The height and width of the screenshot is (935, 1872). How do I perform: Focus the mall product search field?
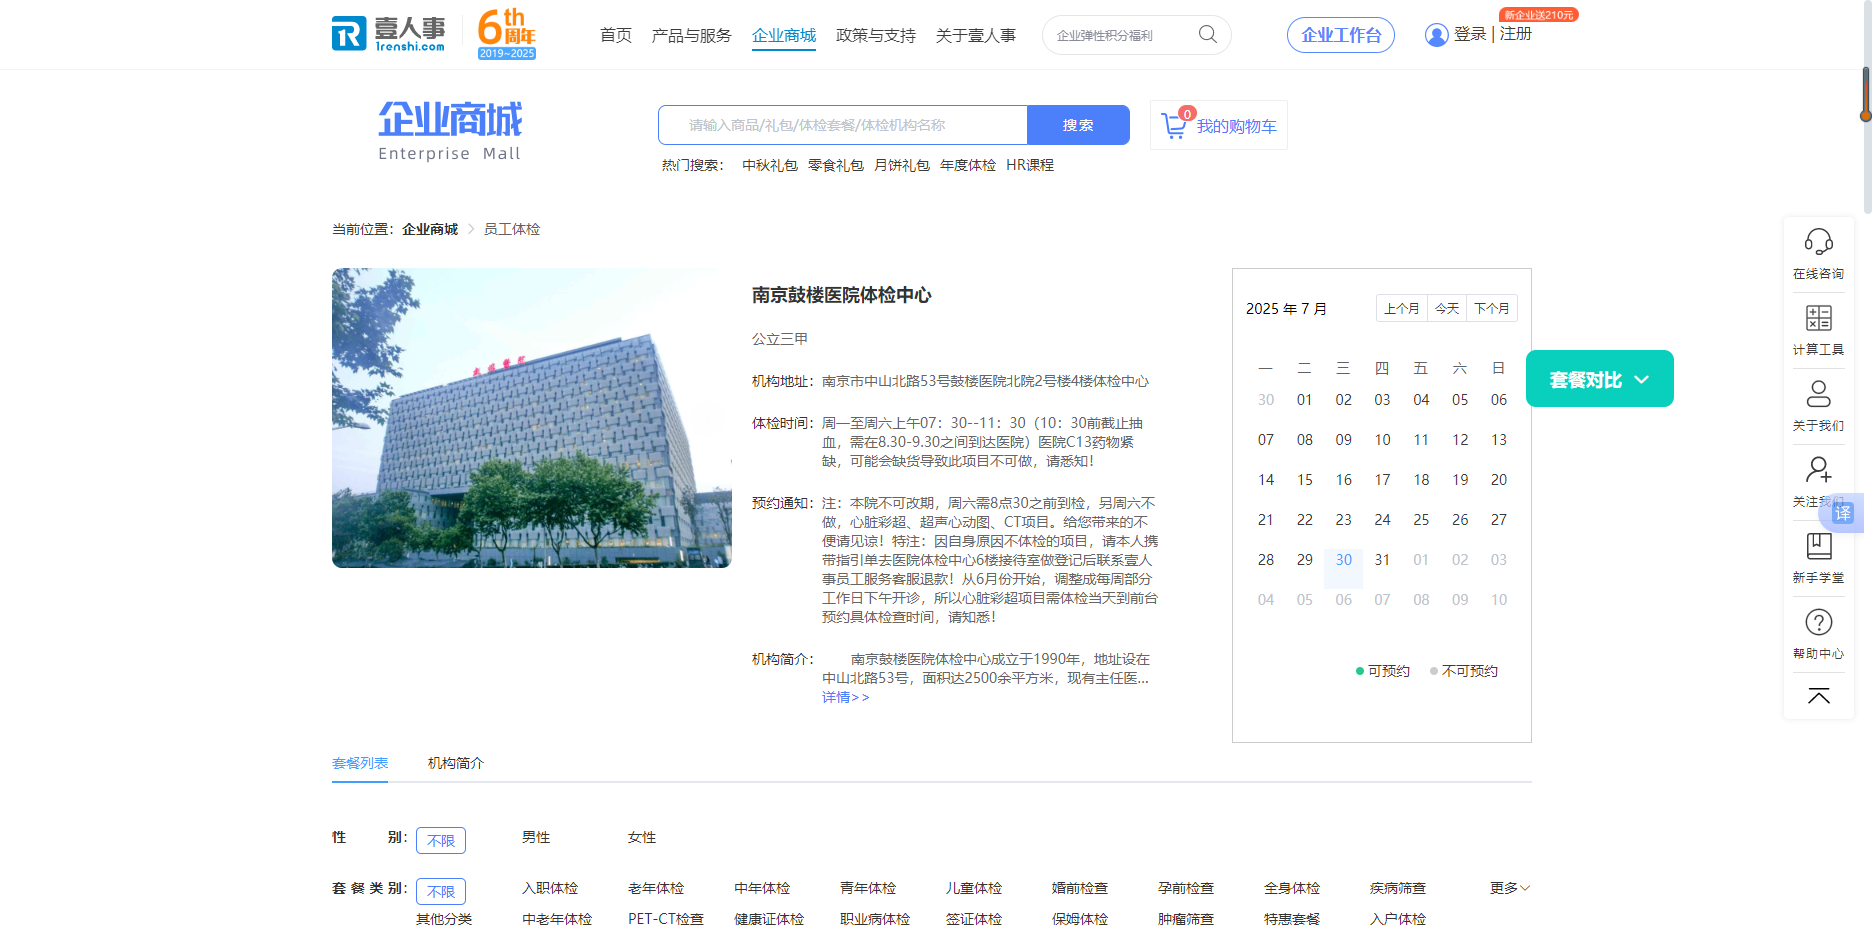tap(843, 125)
